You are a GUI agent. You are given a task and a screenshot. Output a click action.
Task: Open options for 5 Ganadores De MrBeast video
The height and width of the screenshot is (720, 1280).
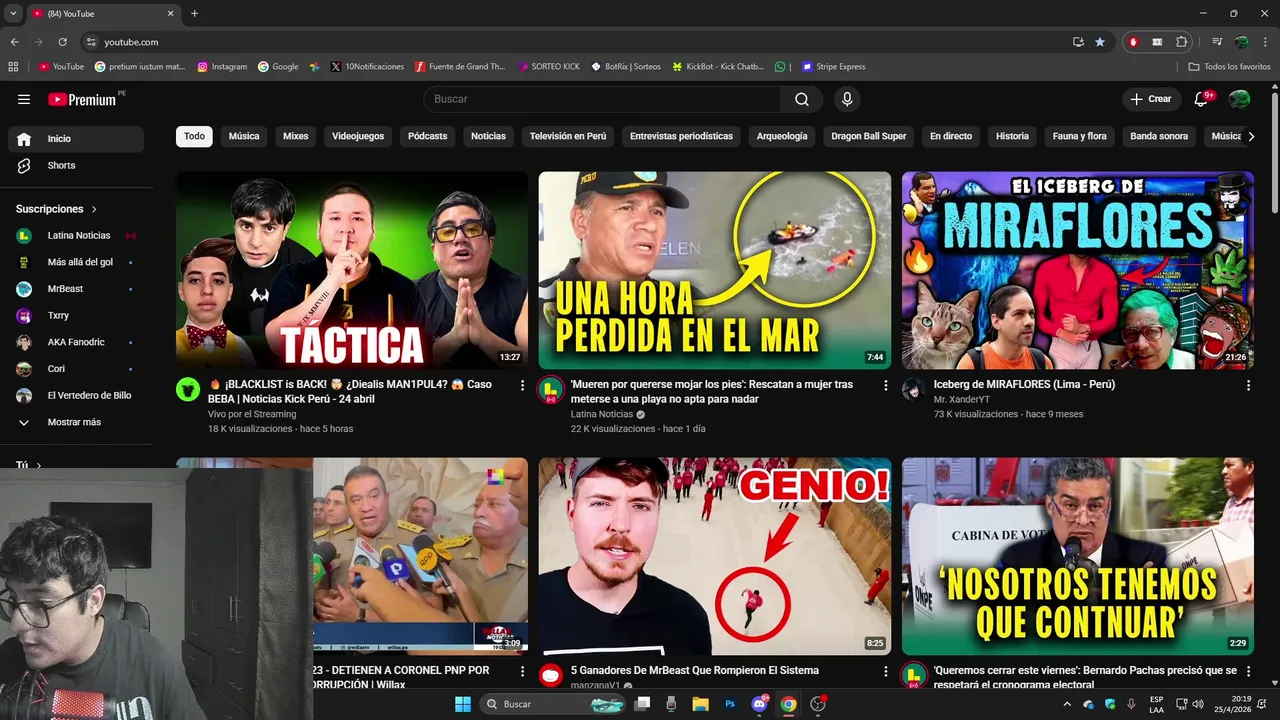click(885, 671)
